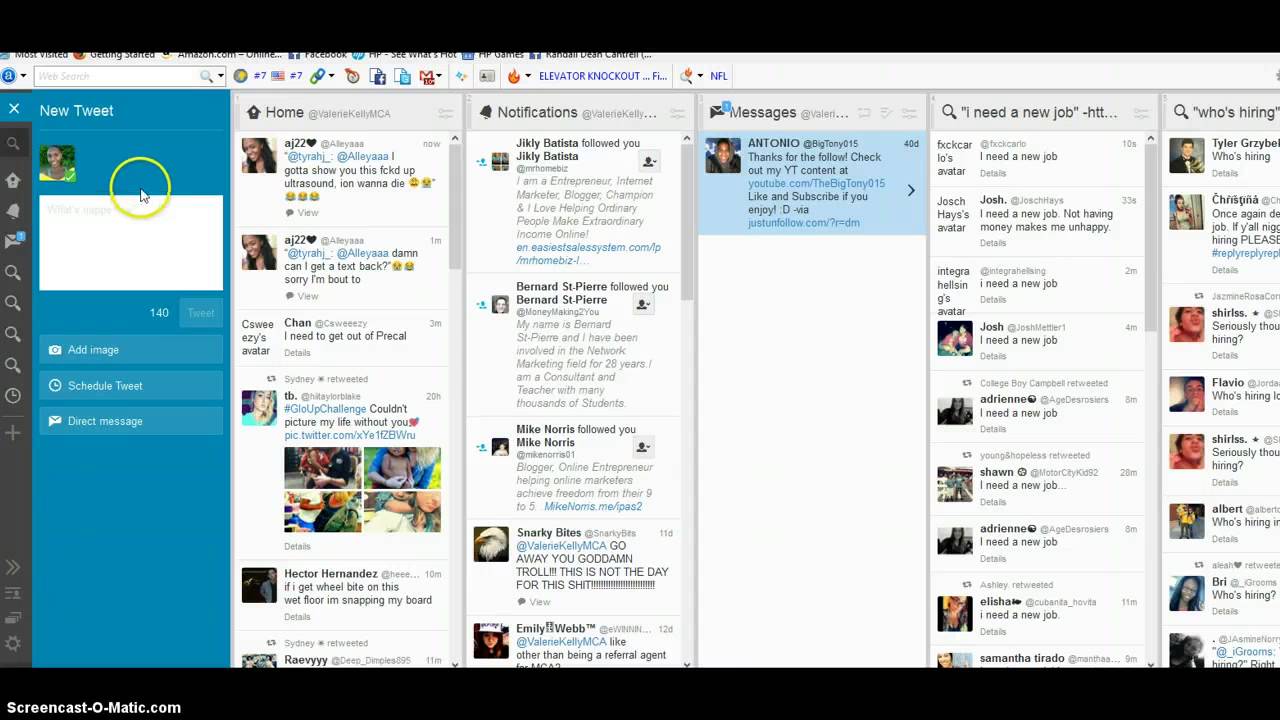
Task: Click Snarky Bites eagle avatar
Action: pos(491,543)
